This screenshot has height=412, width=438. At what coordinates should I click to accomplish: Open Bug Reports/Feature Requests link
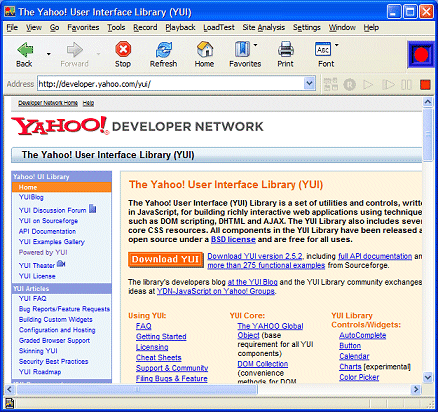[x=64, y=309]
